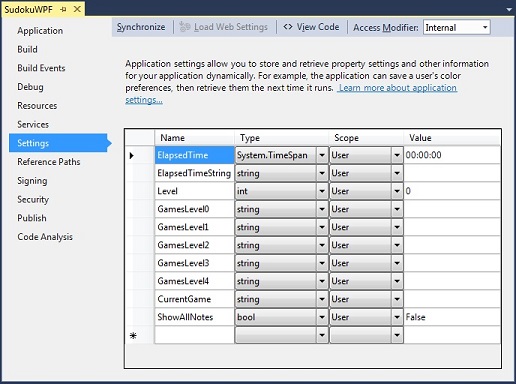Click the CurrentGame name cell
Image resolution: width=516 pixels, height=384 pixels.
[195, 299]
